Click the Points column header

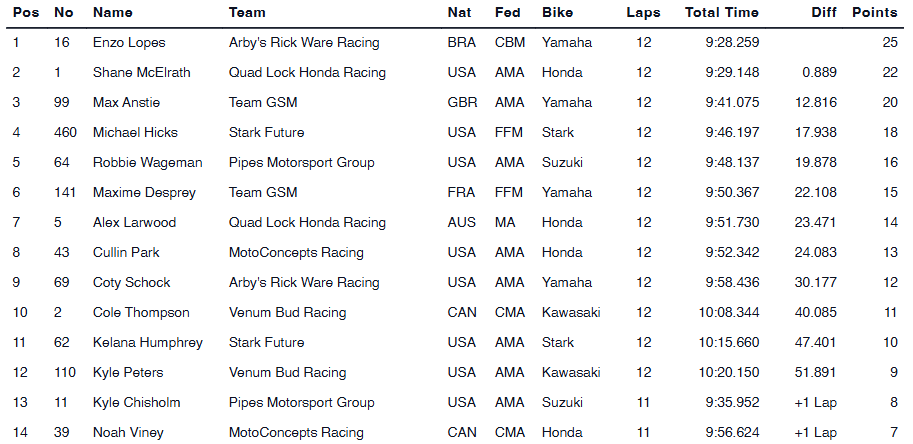point(874,13)
